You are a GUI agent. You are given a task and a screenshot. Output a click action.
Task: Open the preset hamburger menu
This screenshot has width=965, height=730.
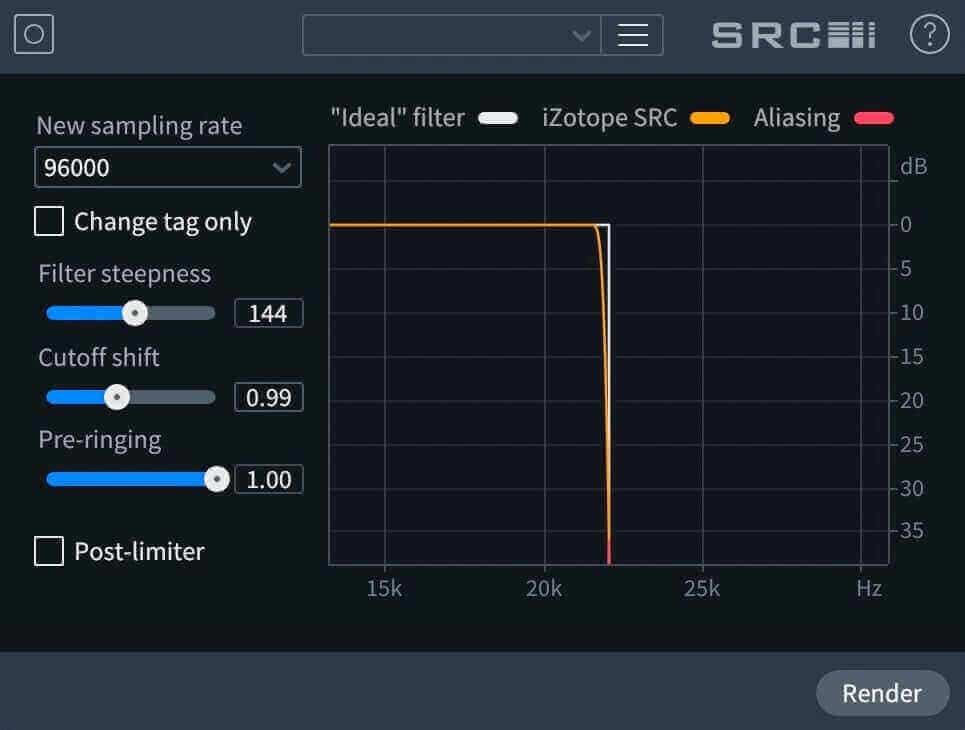pyautogui.click(x=632, y=35)
